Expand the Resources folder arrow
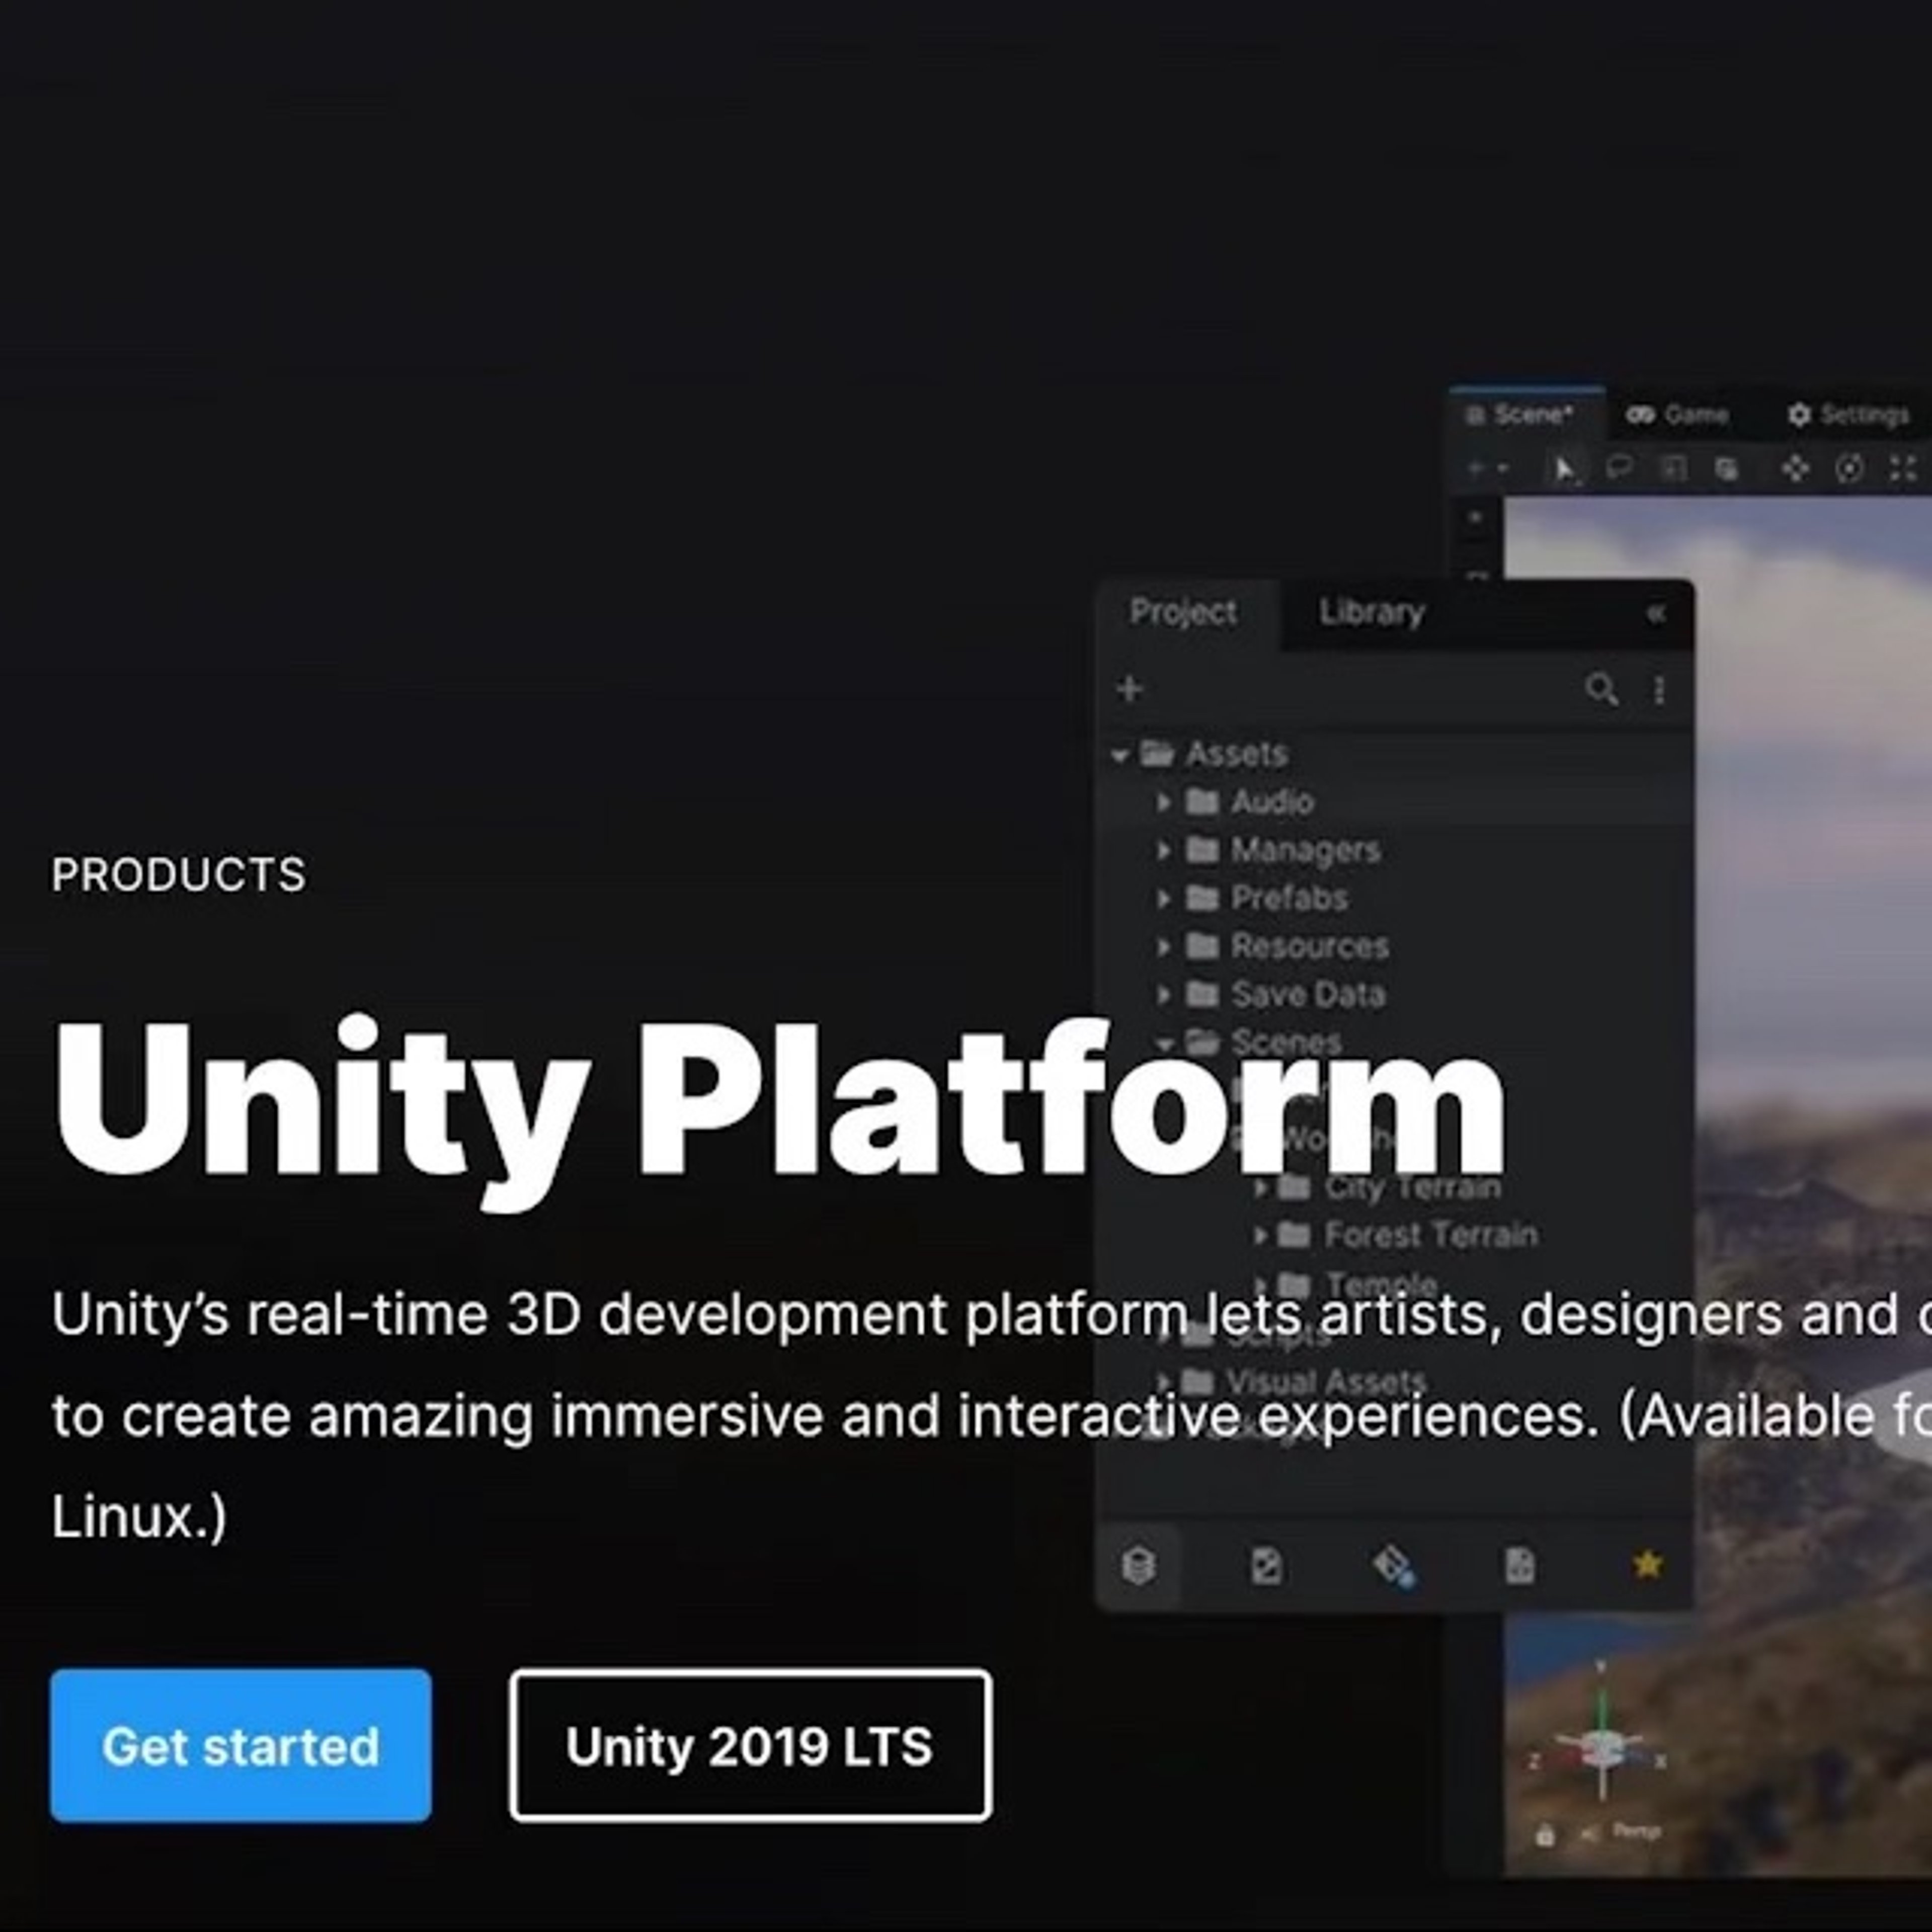 click(1163, 946)
